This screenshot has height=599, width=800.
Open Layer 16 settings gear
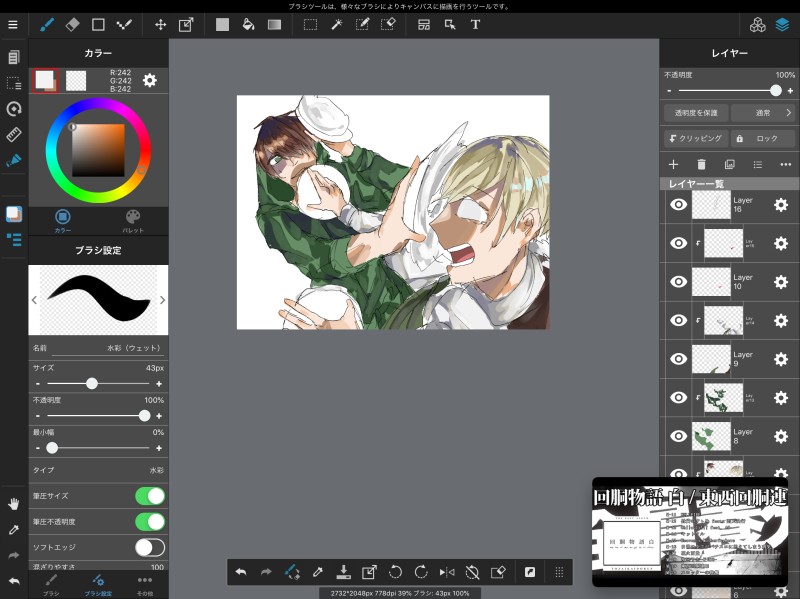pos(781,205)
